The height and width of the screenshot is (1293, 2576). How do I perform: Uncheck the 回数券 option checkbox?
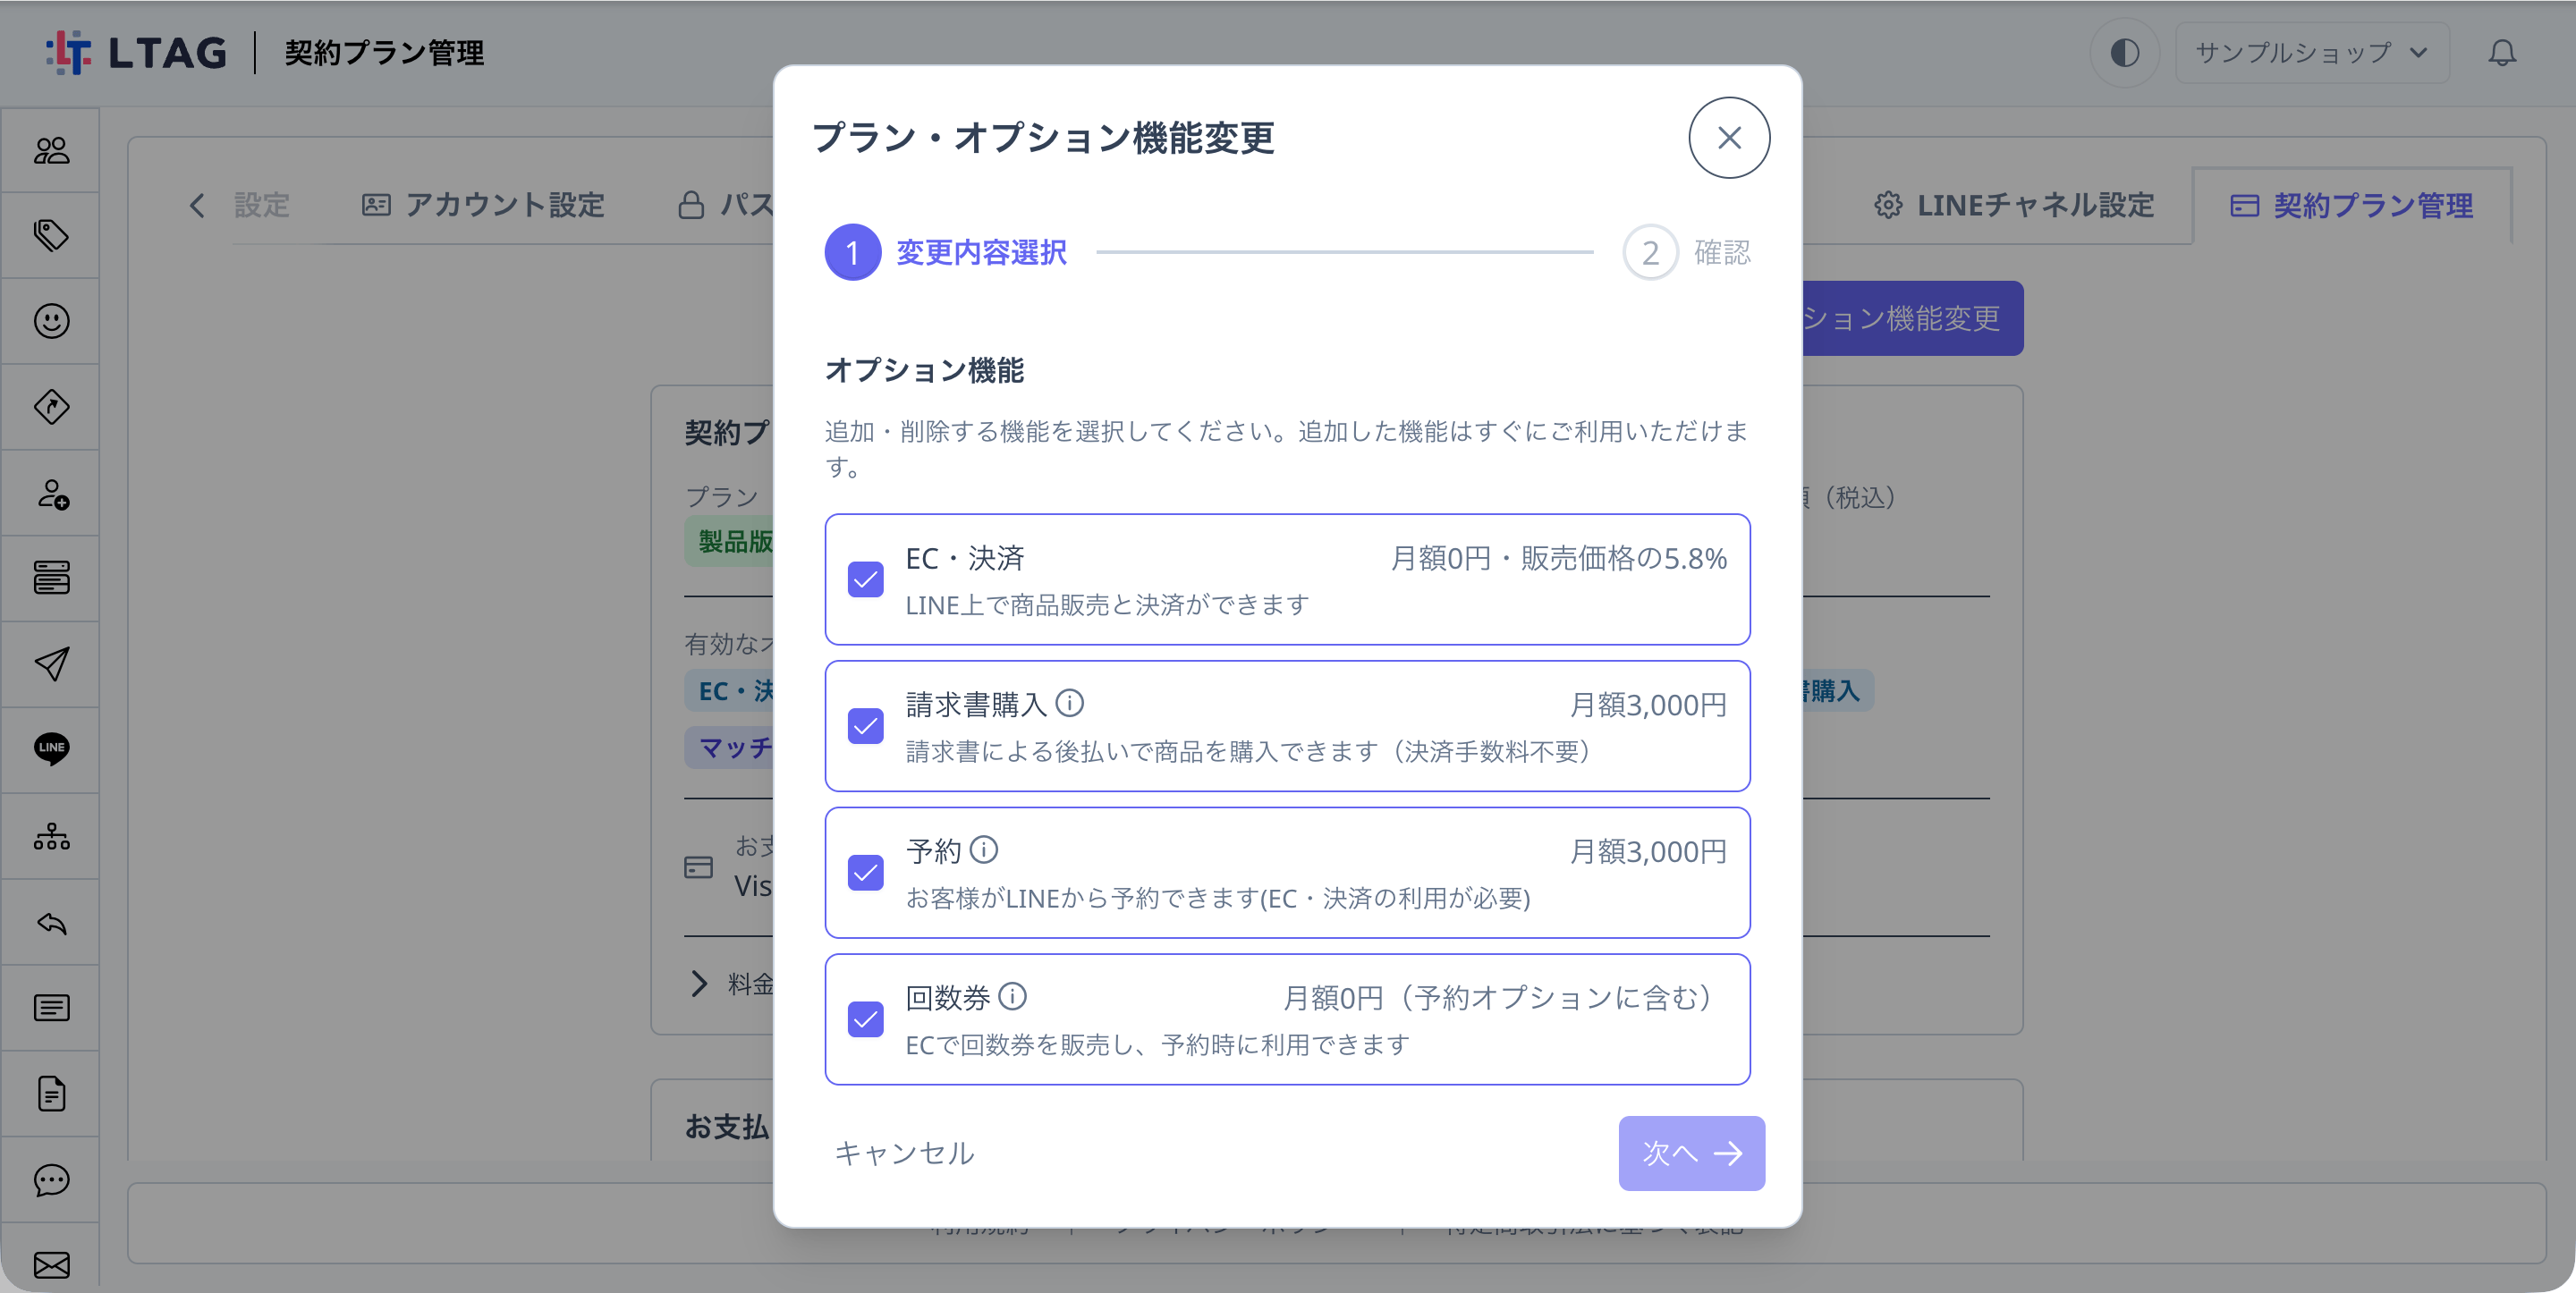click(865, 1020)
